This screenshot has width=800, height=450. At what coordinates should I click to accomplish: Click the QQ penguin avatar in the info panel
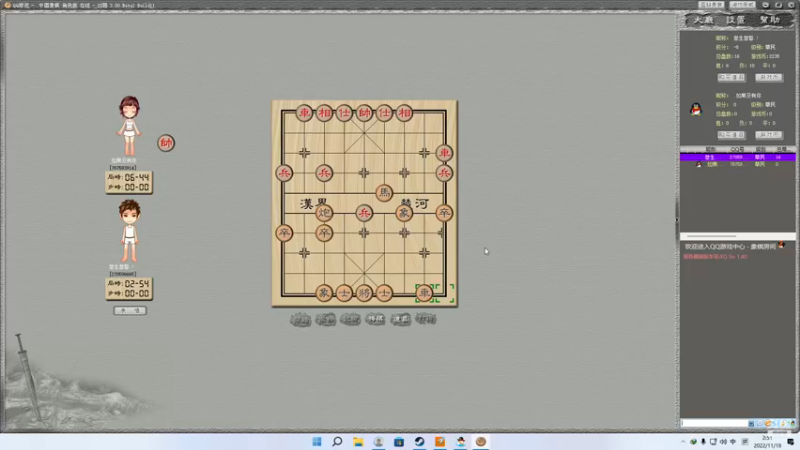click(x=696, y=109)
